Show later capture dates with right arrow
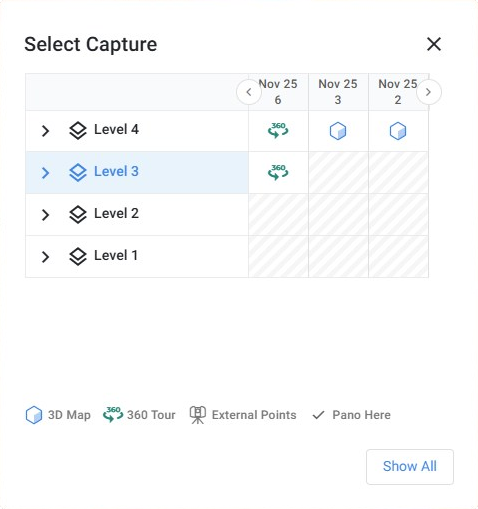 (x=429, y=92)
